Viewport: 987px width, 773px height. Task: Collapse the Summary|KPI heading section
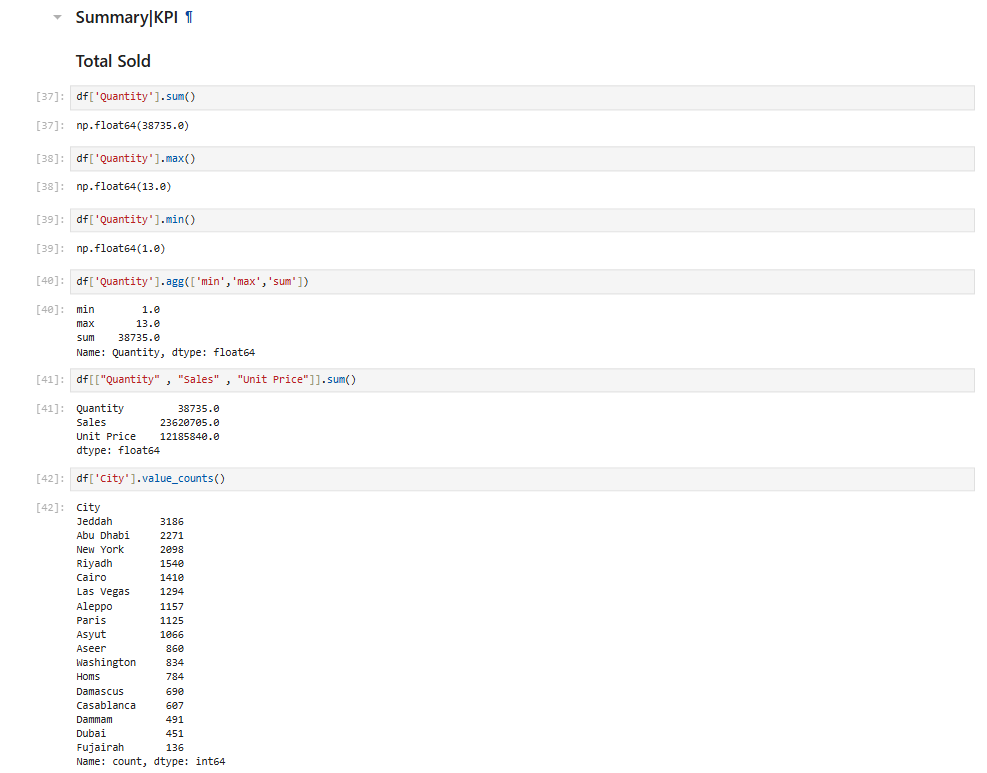(x=57, y=18)
